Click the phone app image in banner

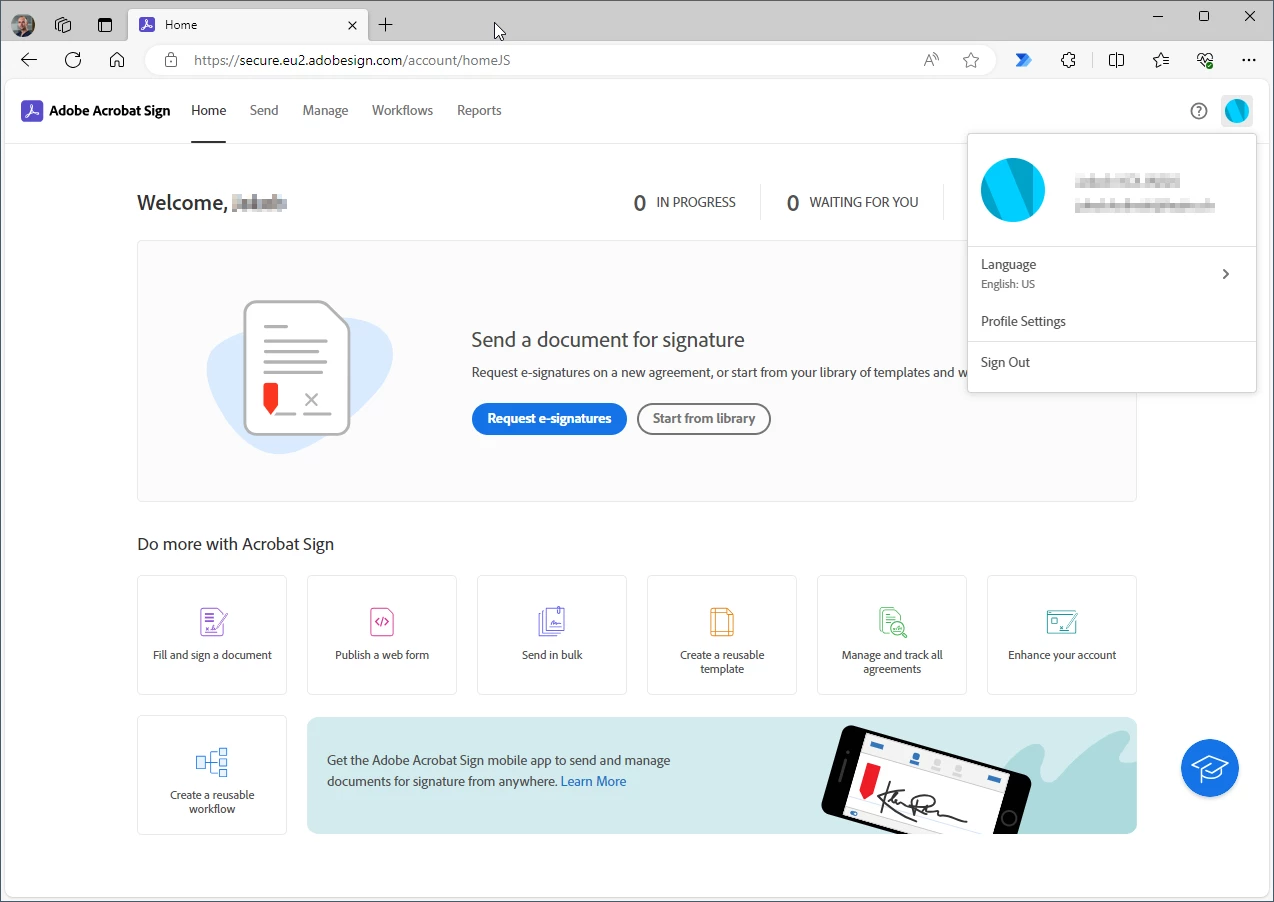927,780
